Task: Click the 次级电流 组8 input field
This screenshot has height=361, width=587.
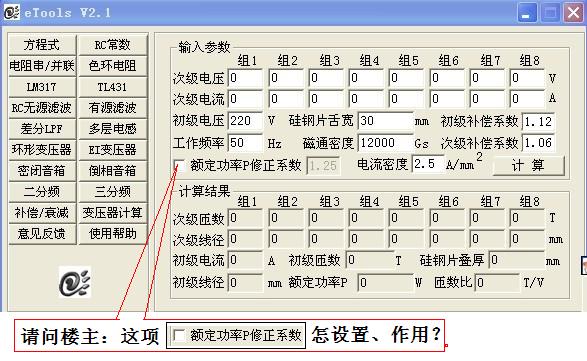Action: [527, 99]
